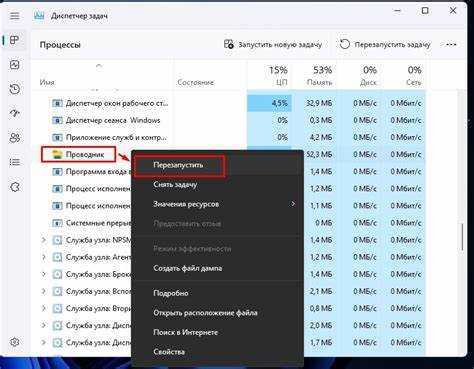Open the hamburger navigation menu
474x369 pixels.
click(x=15, y=16)
